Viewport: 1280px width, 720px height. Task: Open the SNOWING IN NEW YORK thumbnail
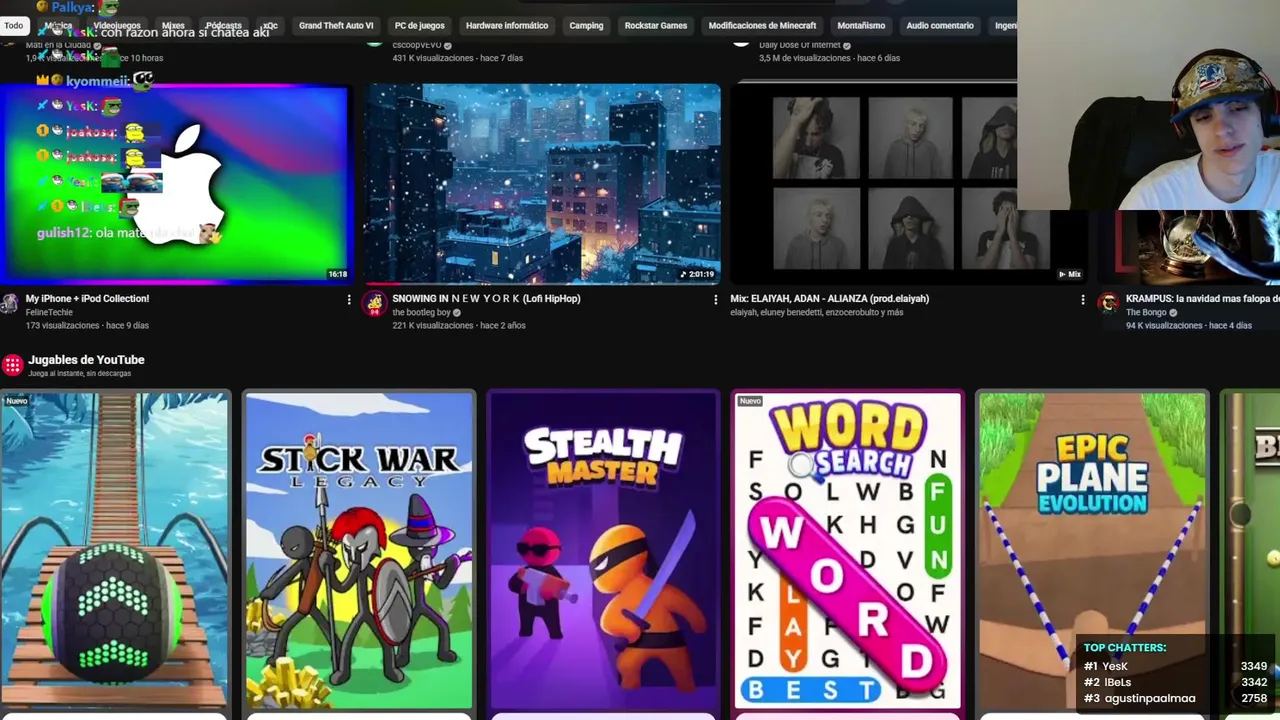click(x=542, y=184)
